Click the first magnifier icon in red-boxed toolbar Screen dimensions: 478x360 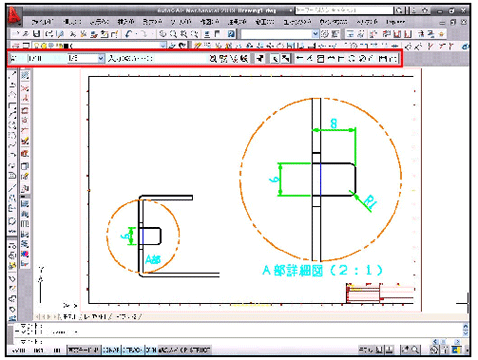point(213,59)
